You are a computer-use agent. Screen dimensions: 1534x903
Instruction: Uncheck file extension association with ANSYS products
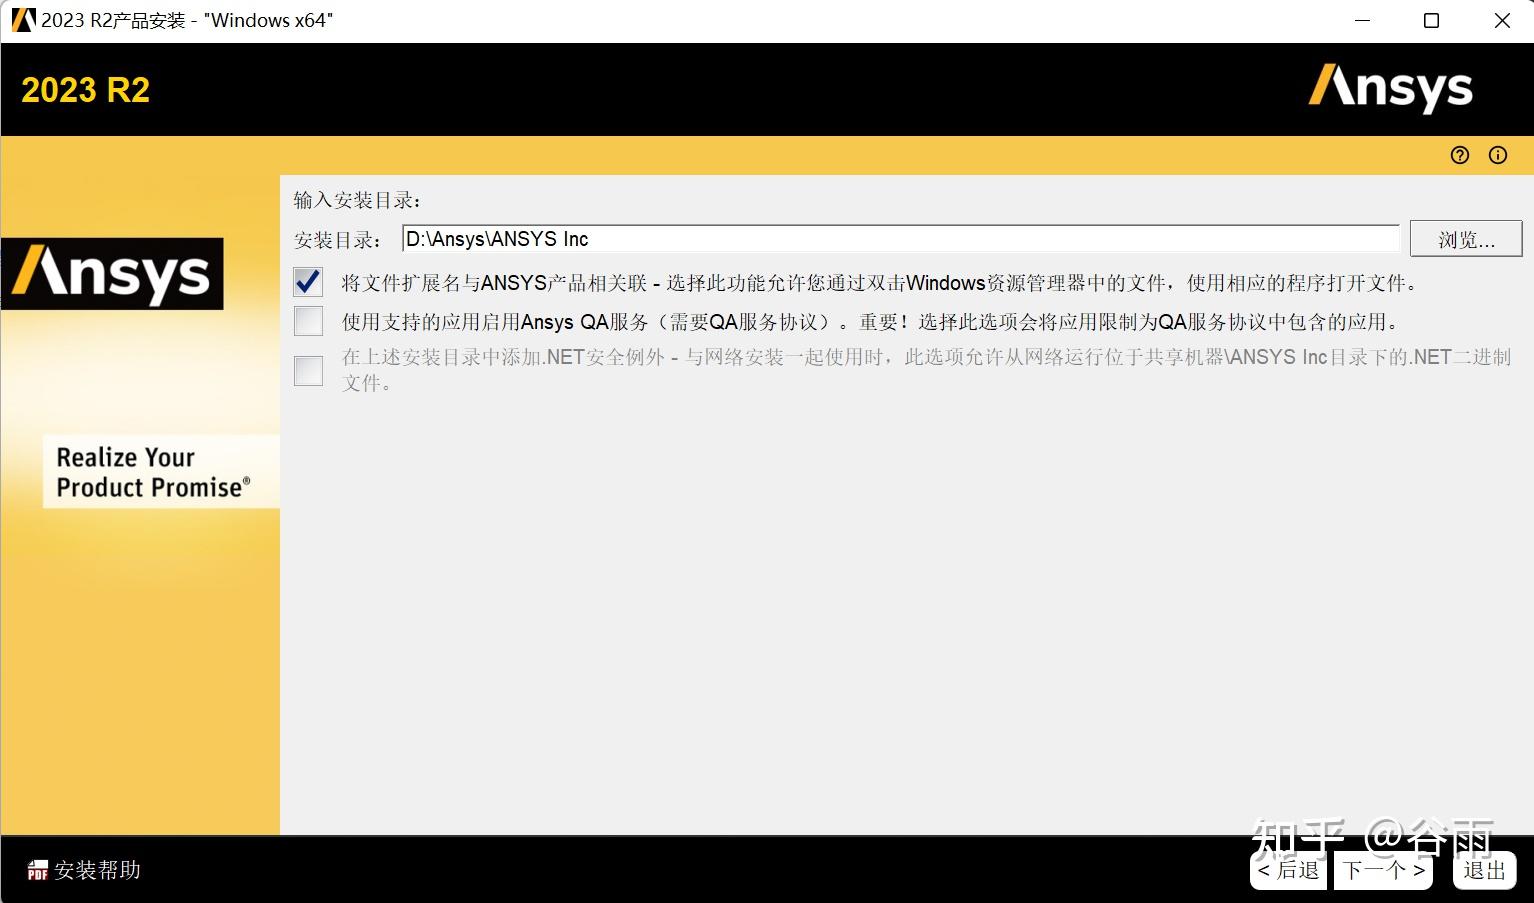307,282
